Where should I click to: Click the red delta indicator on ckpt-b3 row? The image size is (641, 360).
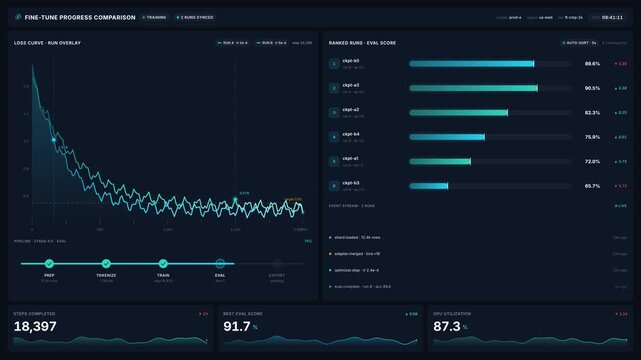coord(621,186)
